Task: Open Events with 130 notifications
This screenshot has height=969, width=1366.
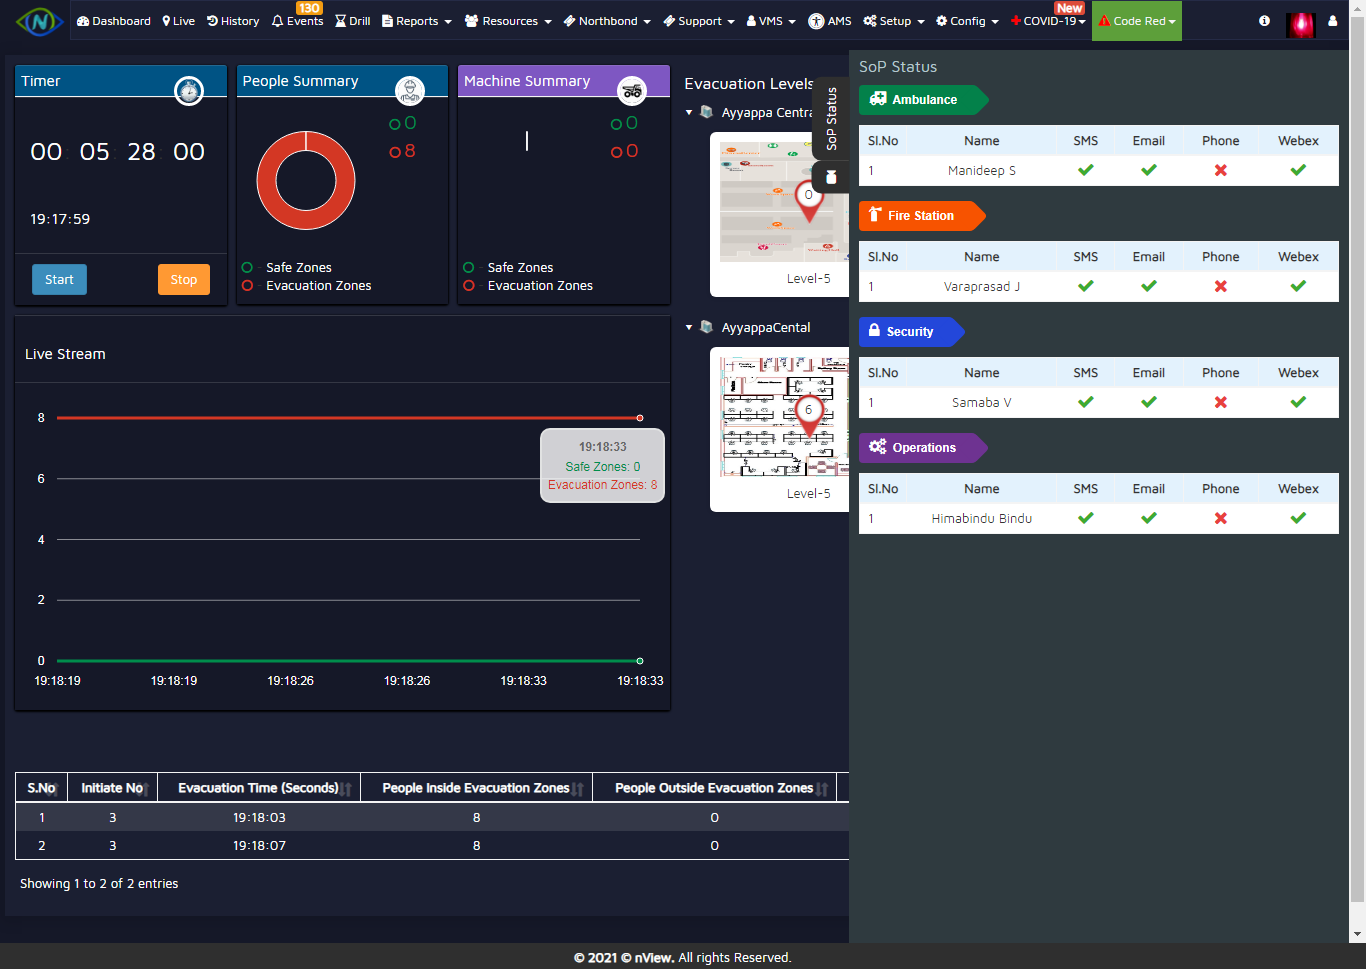Action: coord(298,21)
